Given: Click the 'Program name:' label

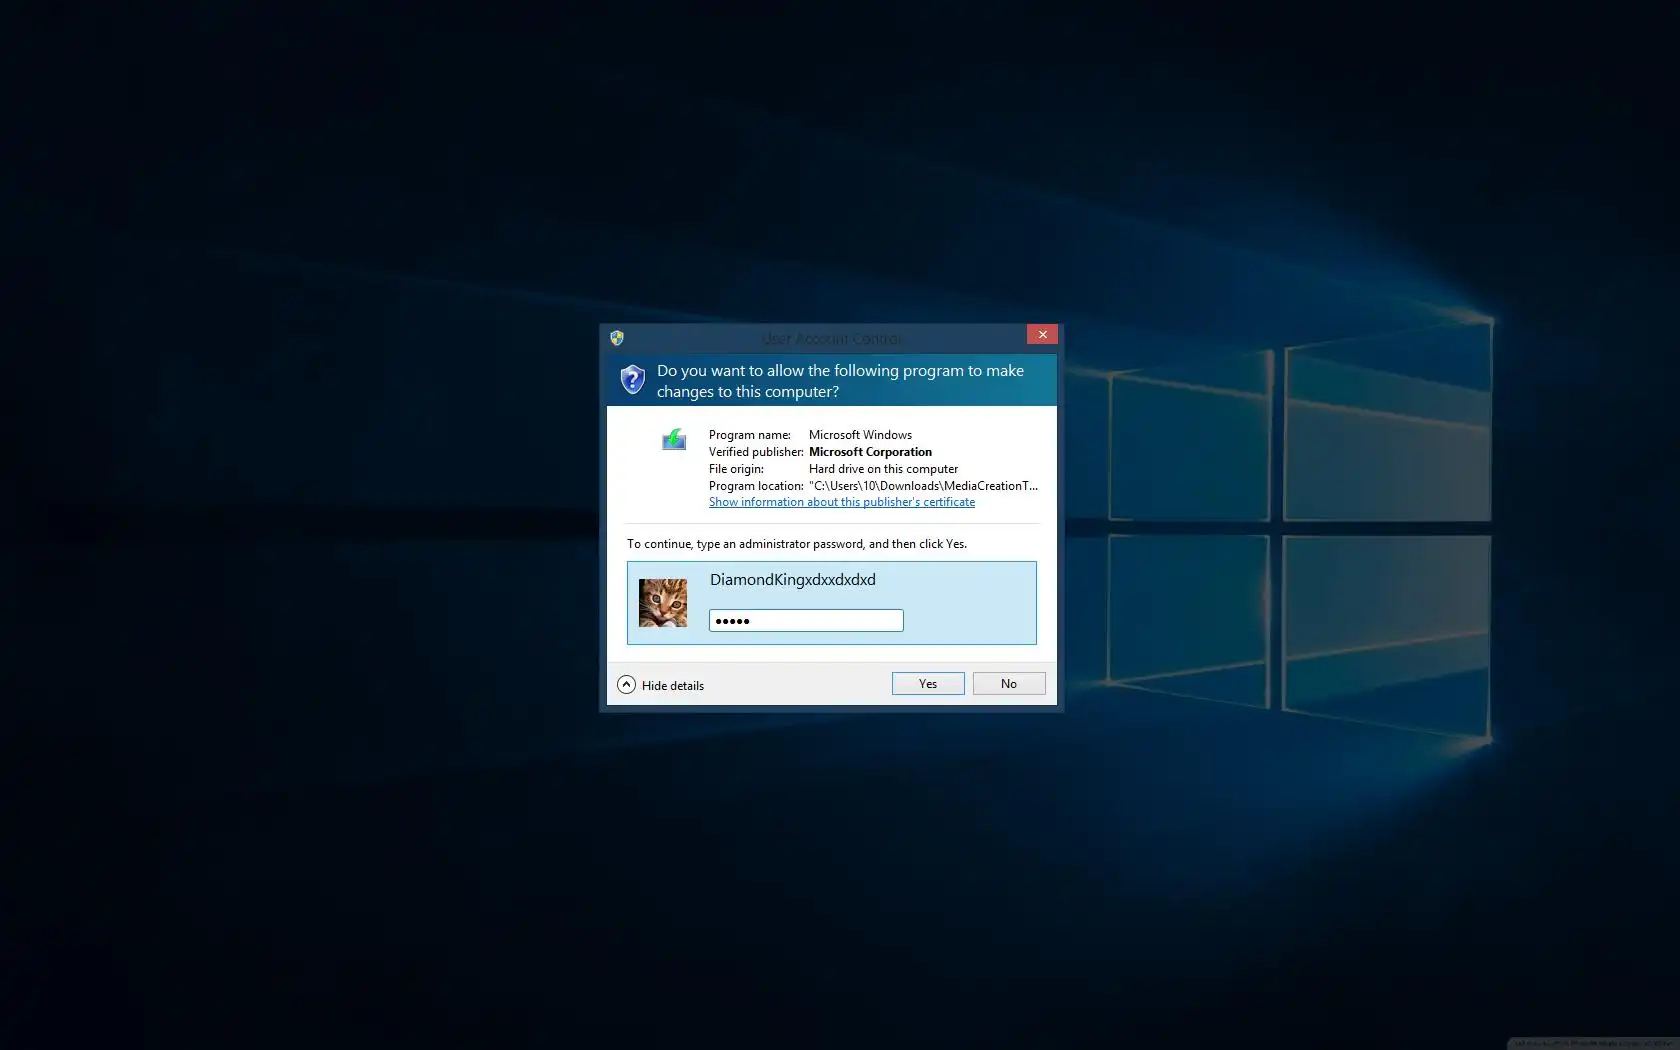Looking at the screenshot, I should (750, 435).
